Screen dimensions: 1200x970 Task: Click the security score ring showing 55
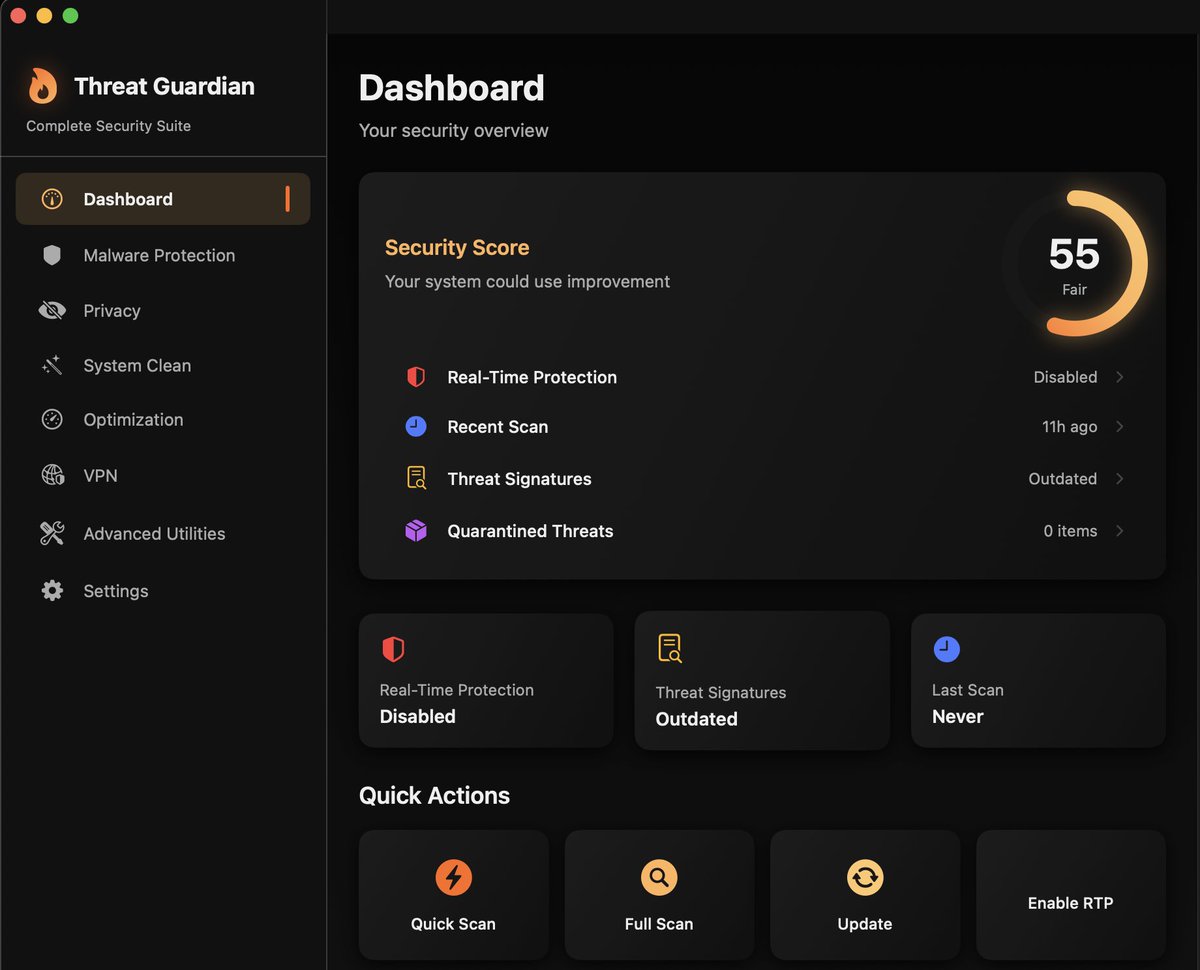point(1075,264)
